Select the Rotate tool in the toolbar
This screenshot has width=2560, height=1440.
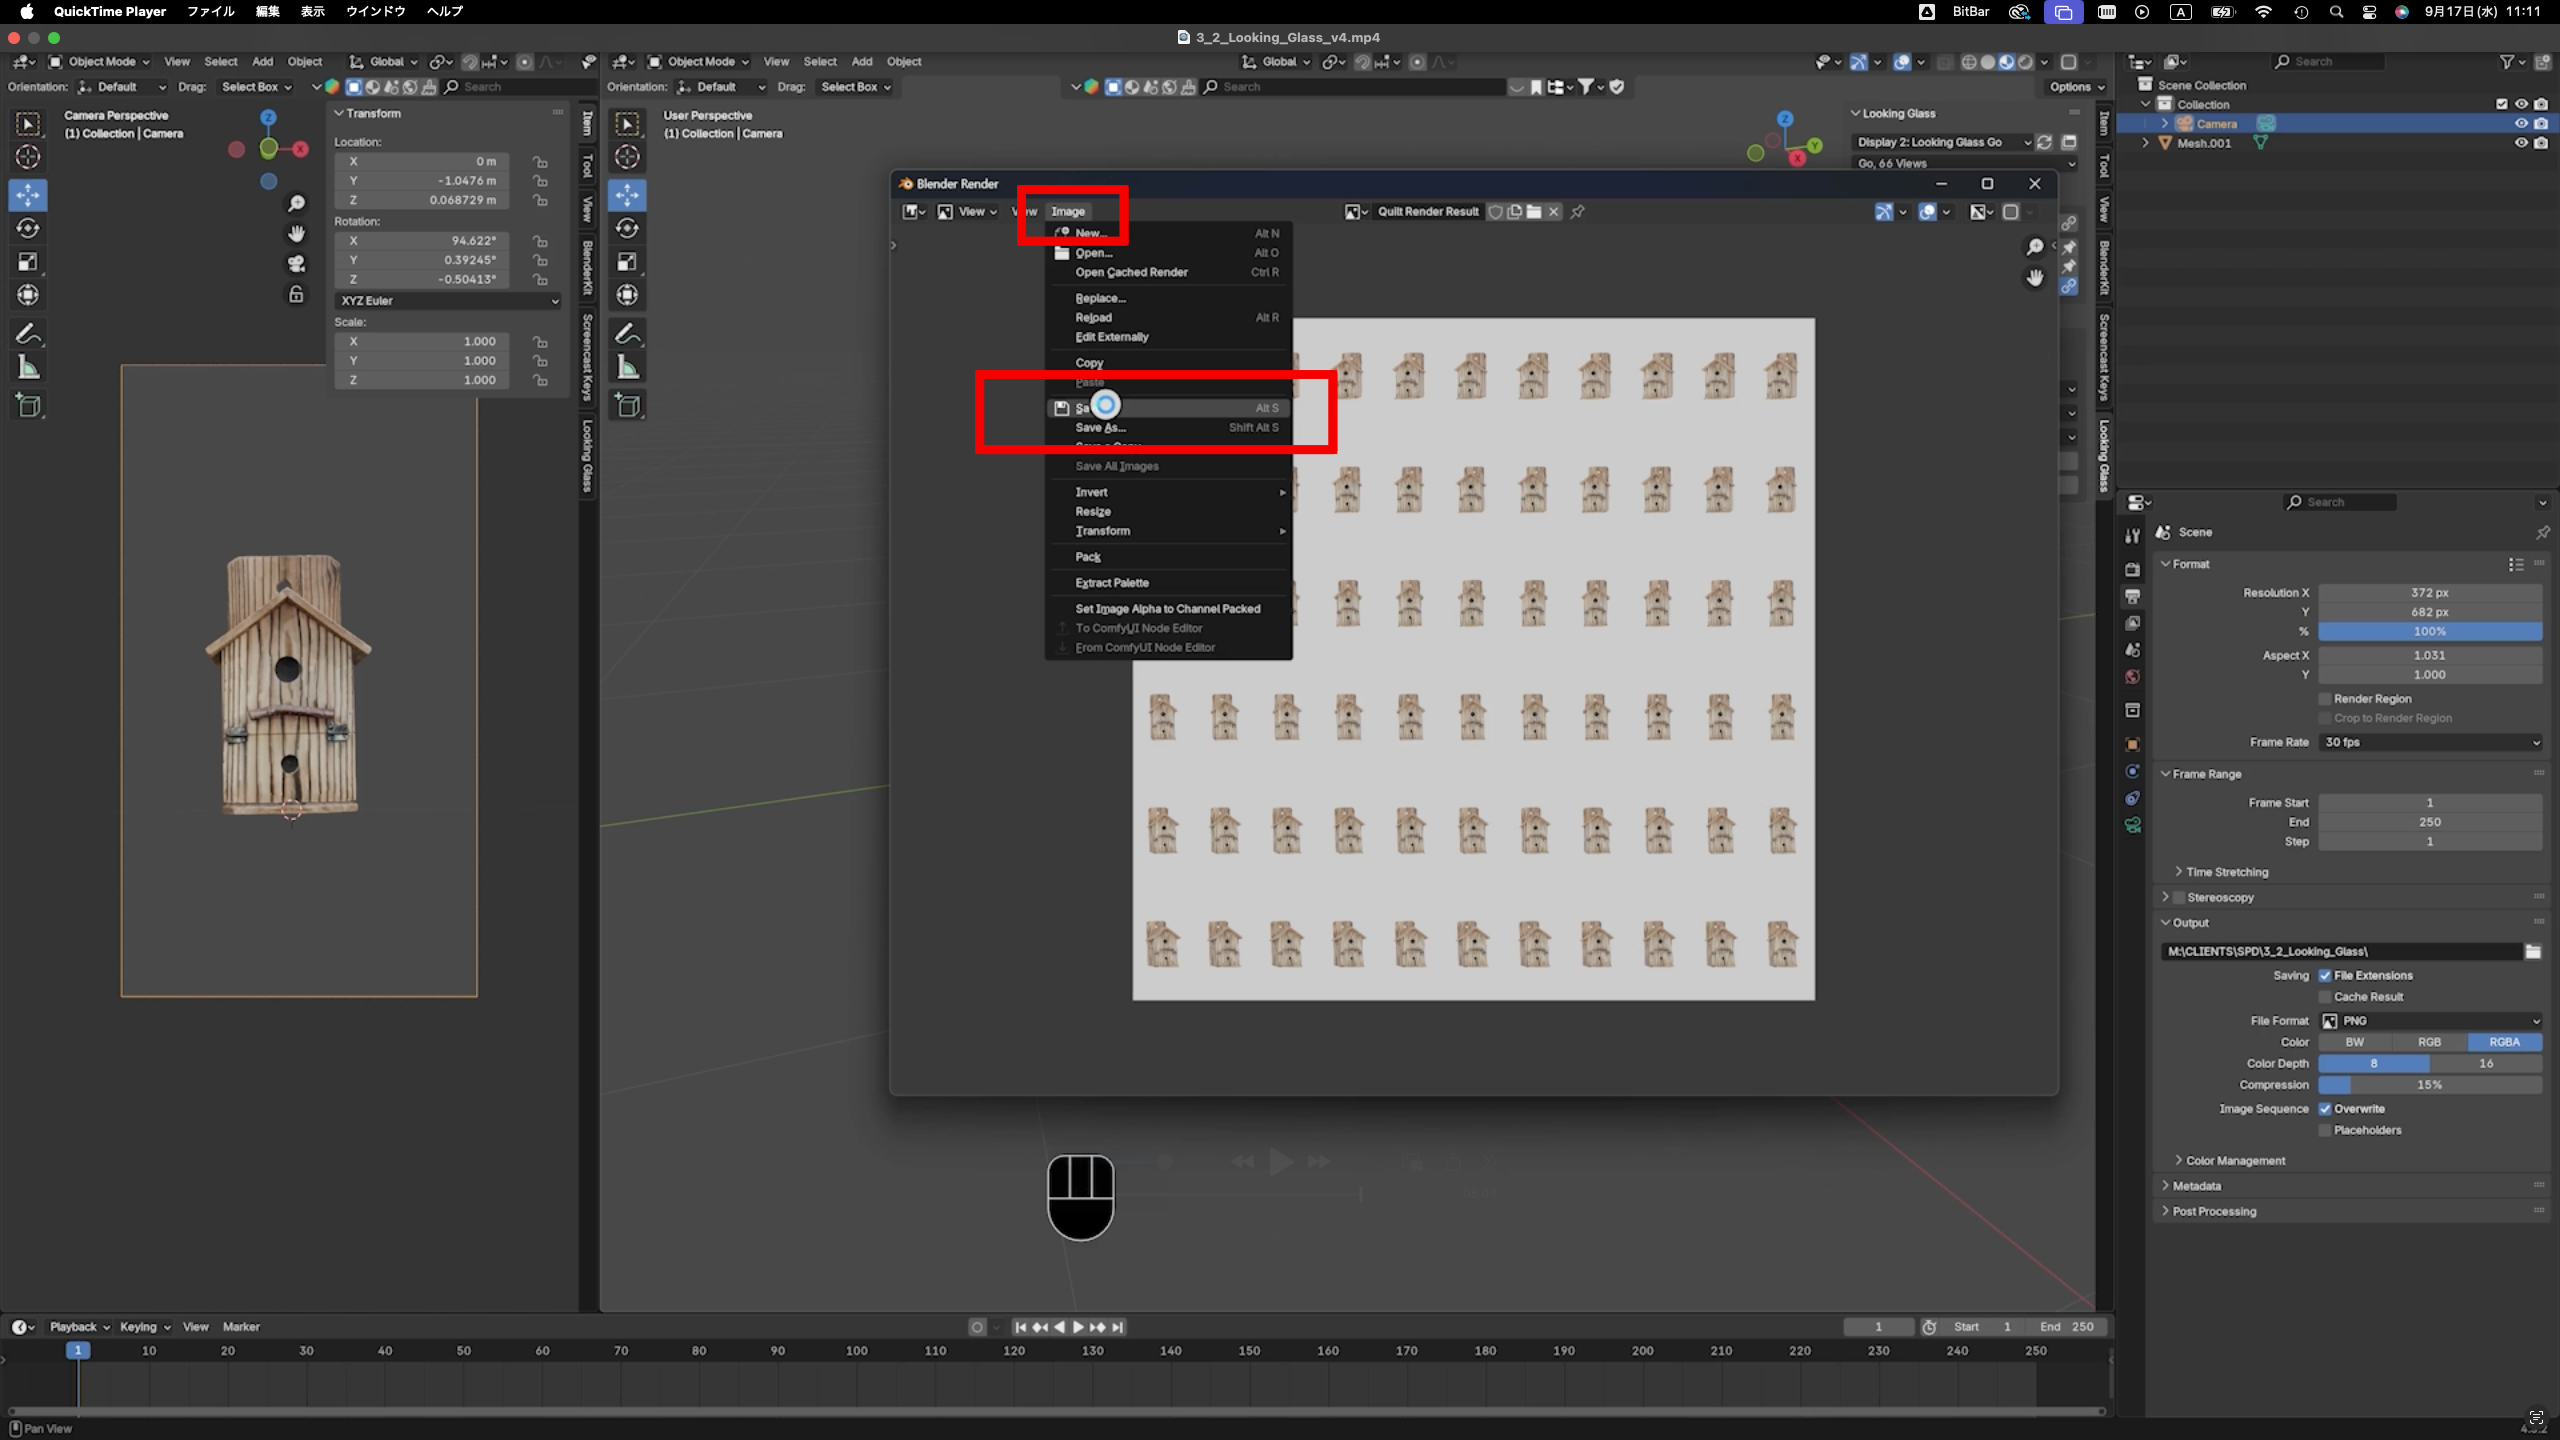pyautogui.click(x=27, y=228)
